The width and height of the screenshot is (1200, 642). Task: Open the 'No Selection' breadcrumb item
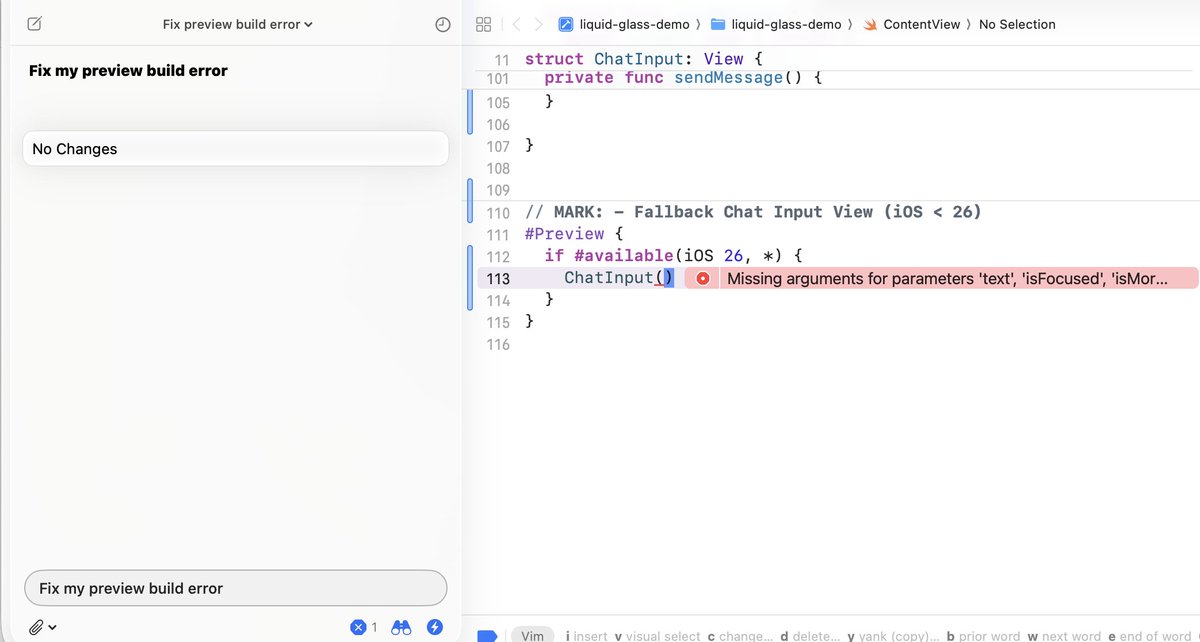pyautogui.click(x=1017, y=24)
